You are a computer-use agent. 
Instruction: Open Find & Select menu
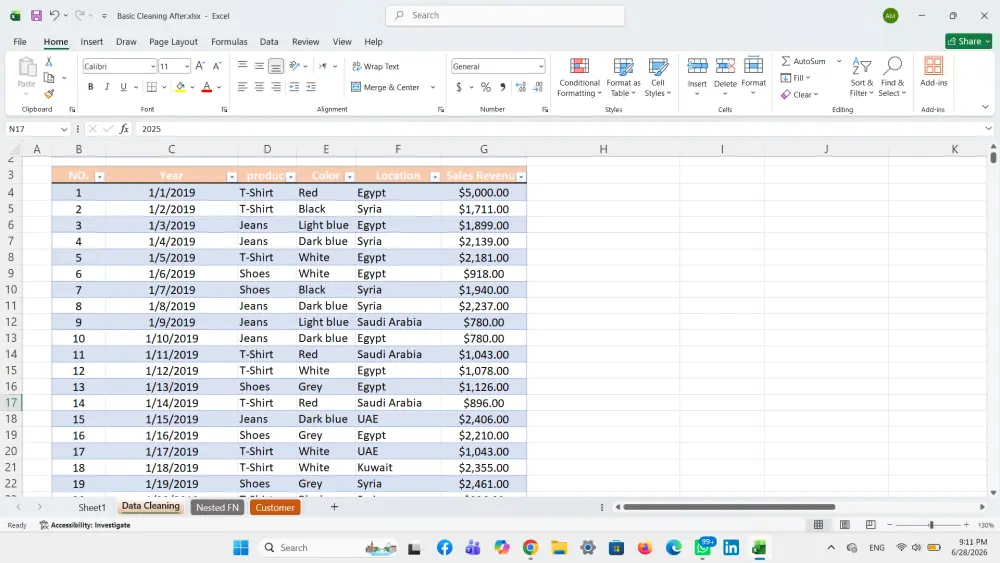(892, 77)
